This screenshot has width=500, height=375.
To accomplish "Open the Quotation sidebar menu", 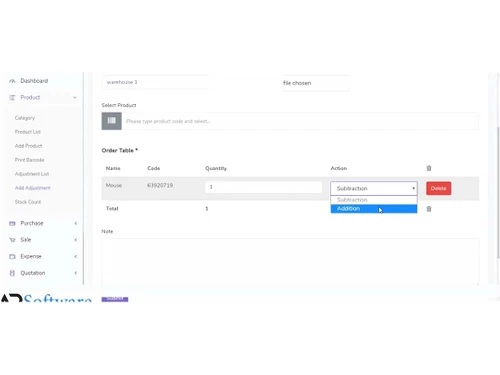I will point(33,273).
